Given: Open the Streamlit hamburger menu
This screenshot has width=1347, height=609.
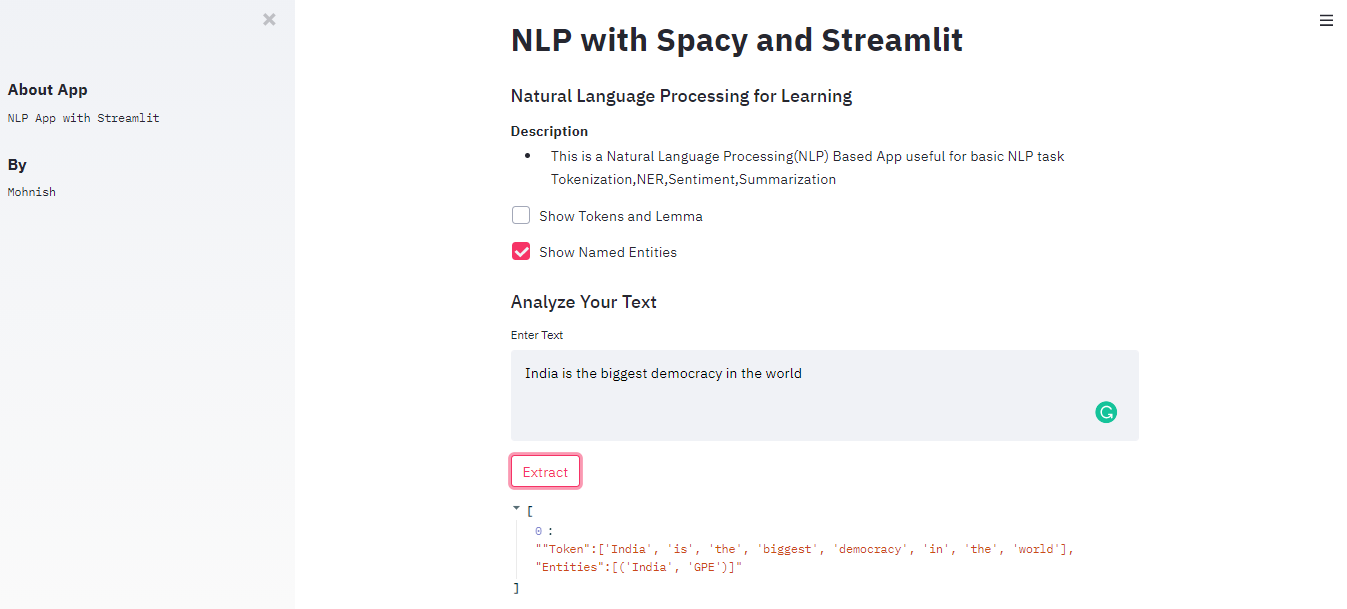Looking at the screenshot, I should point(1326,20).
